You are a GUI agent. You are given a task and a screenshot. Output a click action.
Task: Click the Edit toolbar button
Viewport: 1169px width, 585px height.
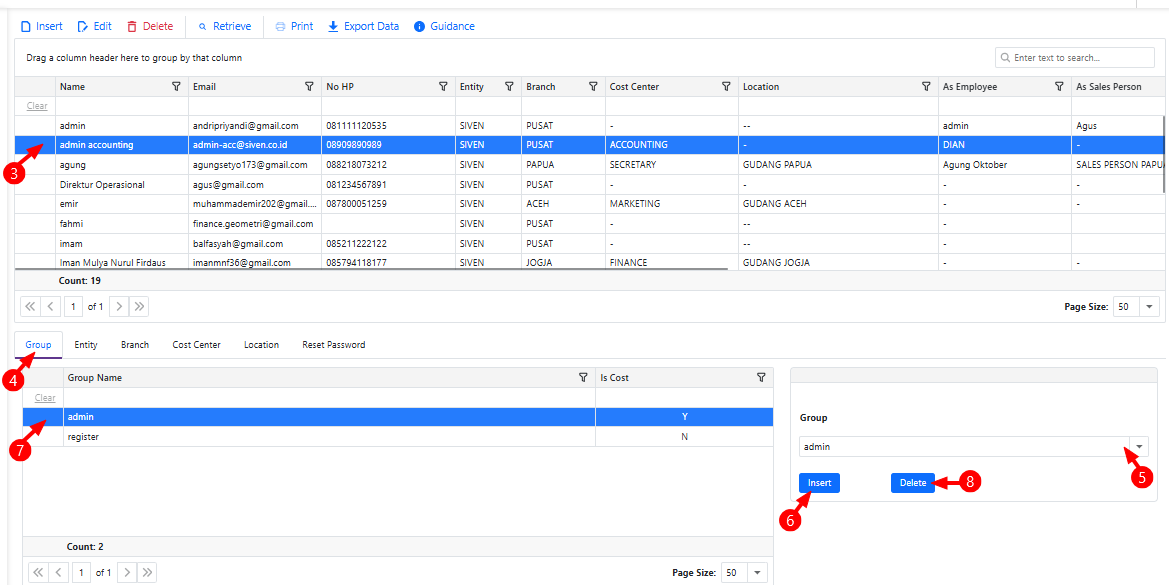[95, 26]
